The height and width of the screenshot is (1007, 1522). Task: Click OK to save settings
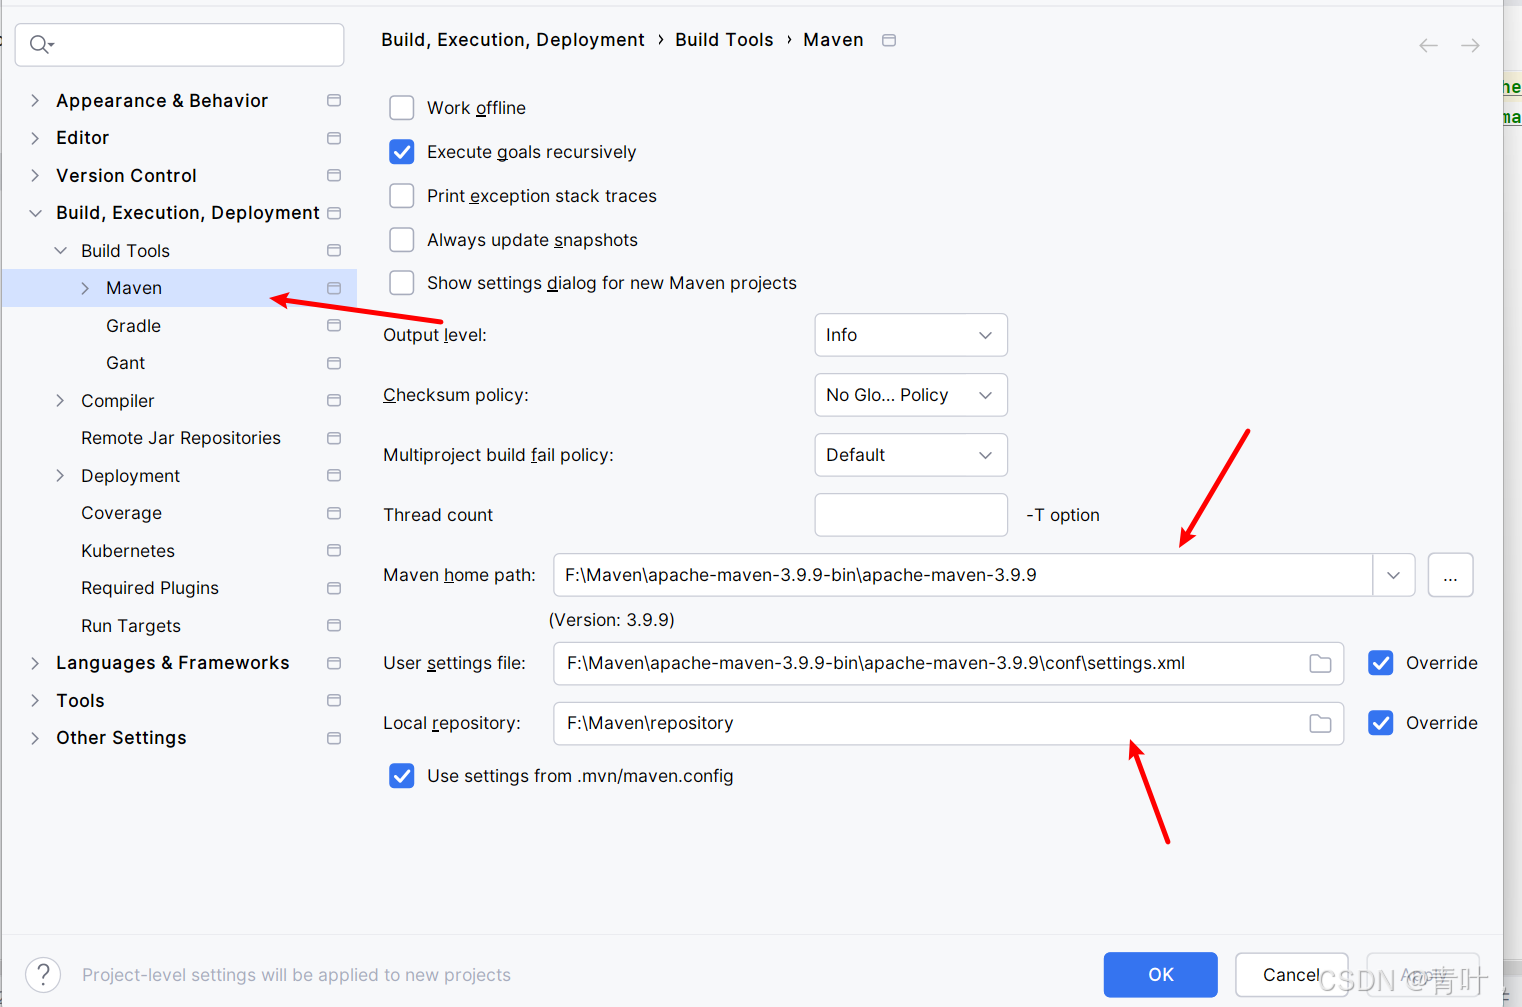click(x=1161, y=975)
